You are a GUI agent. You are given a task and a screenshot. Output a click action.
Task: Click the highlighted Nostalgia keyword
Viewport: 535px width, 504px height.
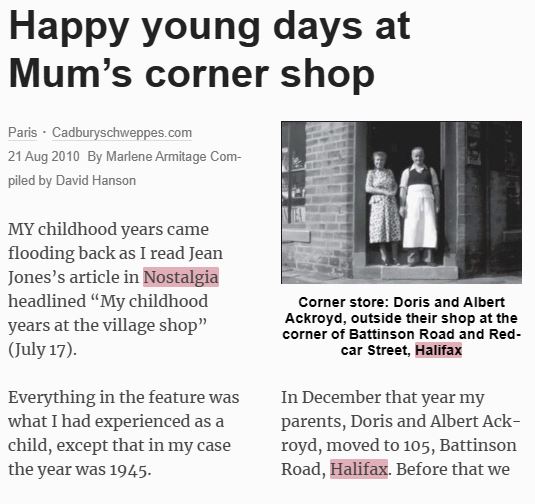click(x=181, y=277)
